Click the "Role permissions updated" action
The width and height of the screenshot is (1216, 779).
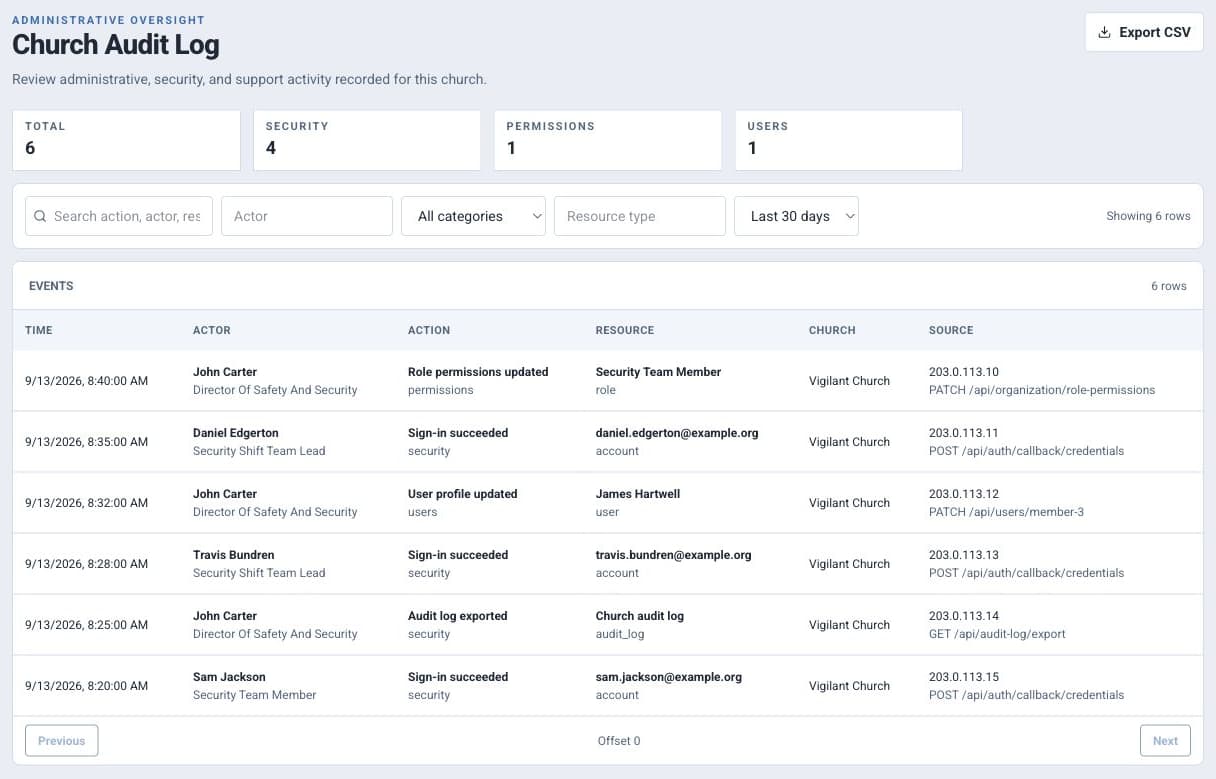(x=478, y=372)
